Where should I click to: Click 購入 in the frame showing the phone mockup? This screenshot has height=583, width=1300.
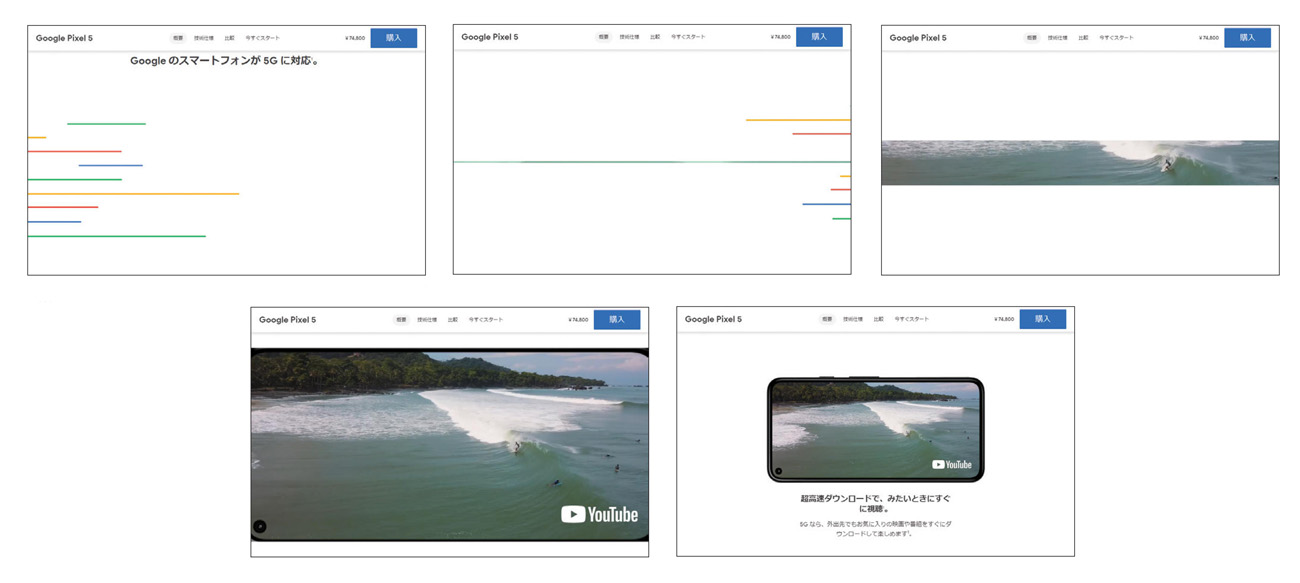tap(1043, 319)
